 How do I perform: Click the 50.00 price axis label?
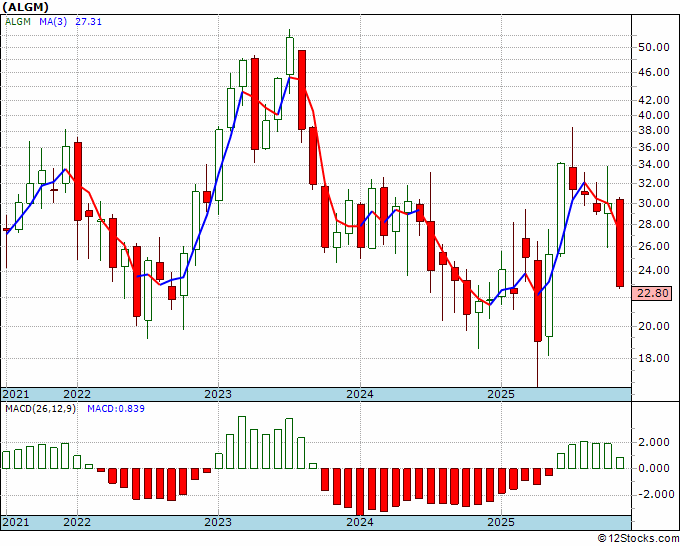(x=653, y=47)
